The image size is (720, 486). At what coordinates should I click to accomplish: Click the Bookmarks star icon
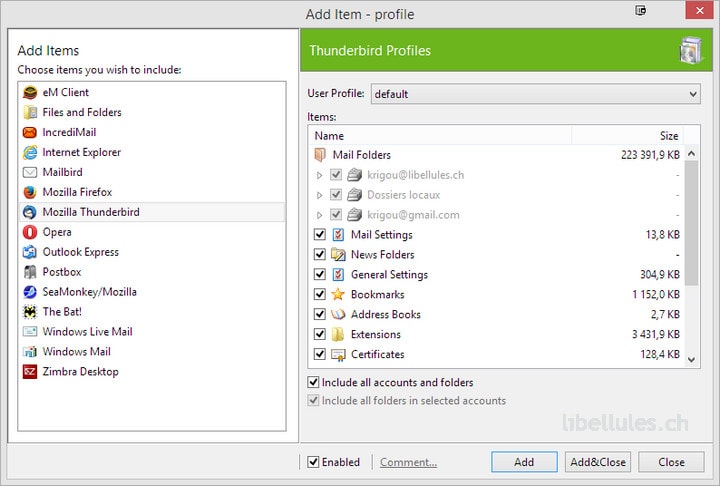[x=338, y=294]
